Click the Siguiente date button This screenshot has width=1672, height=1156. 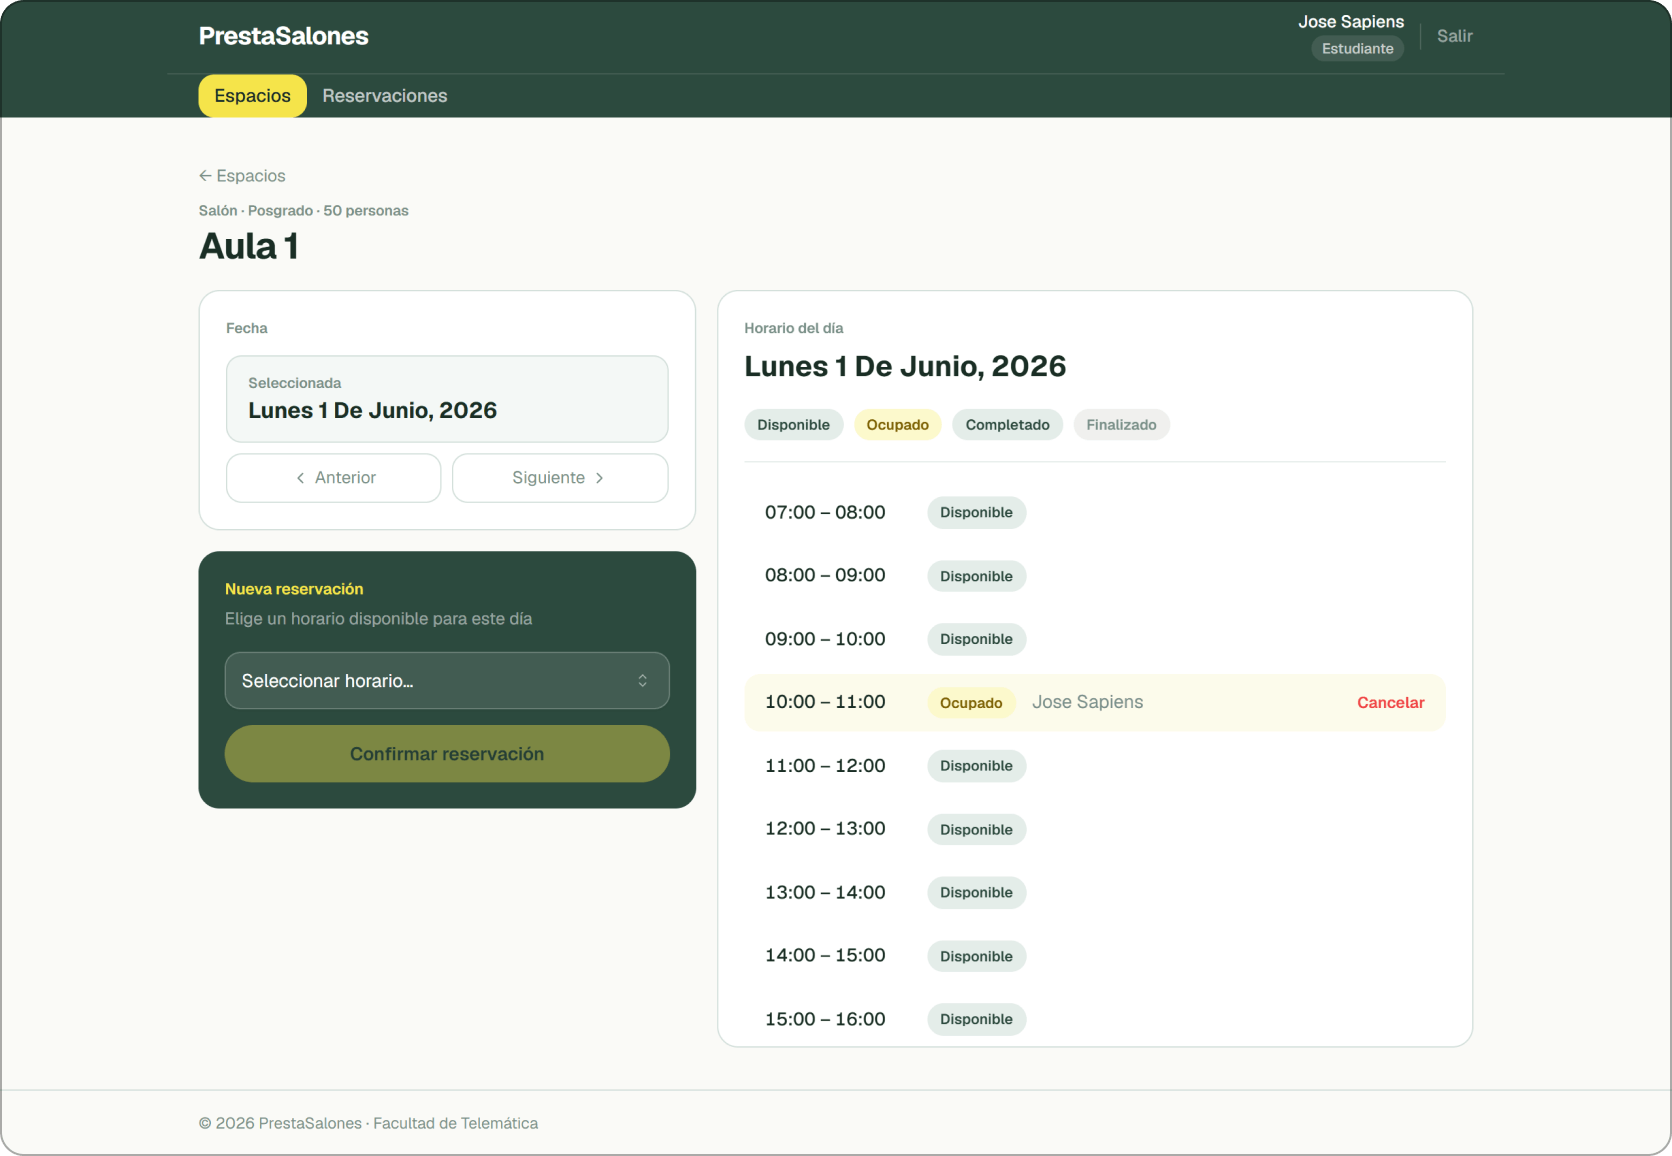tap(560, 478)
